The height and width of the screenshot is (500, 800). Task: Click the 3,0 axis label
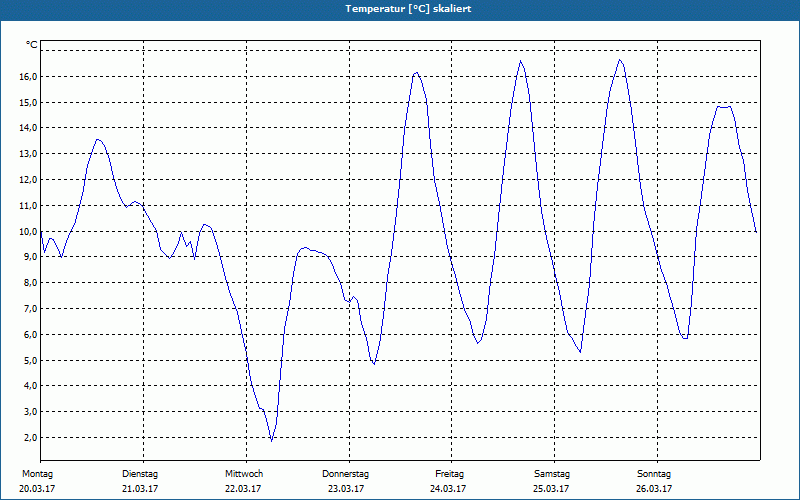[x=30, y=412]
